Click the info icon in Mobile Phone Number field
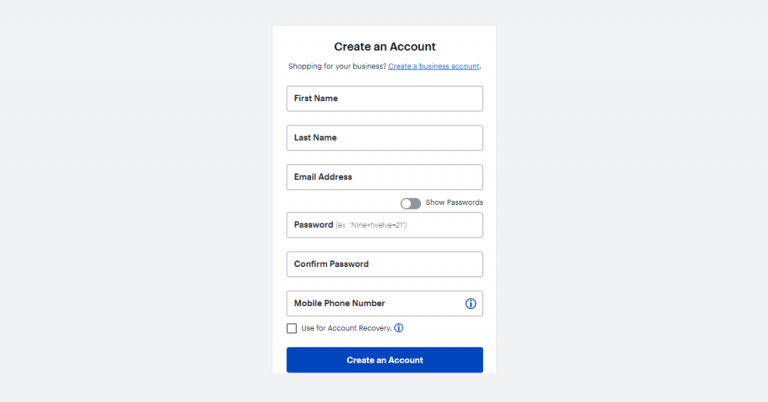The image size is (768, 402). [x=470, y=303]
